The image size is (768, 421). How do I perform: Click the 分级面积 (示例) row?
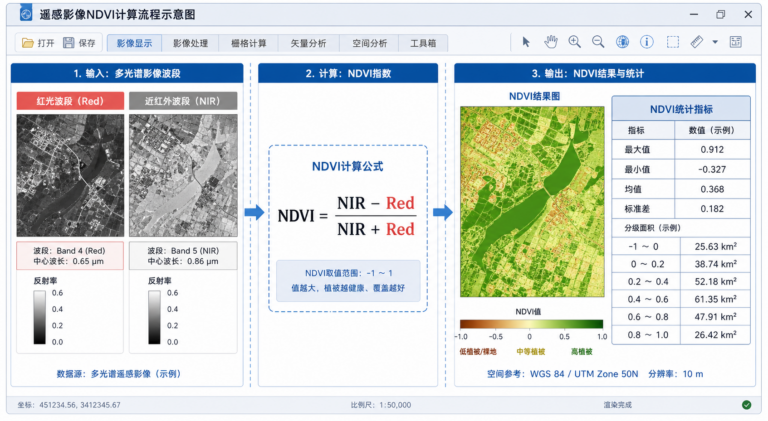pos(681,228)
